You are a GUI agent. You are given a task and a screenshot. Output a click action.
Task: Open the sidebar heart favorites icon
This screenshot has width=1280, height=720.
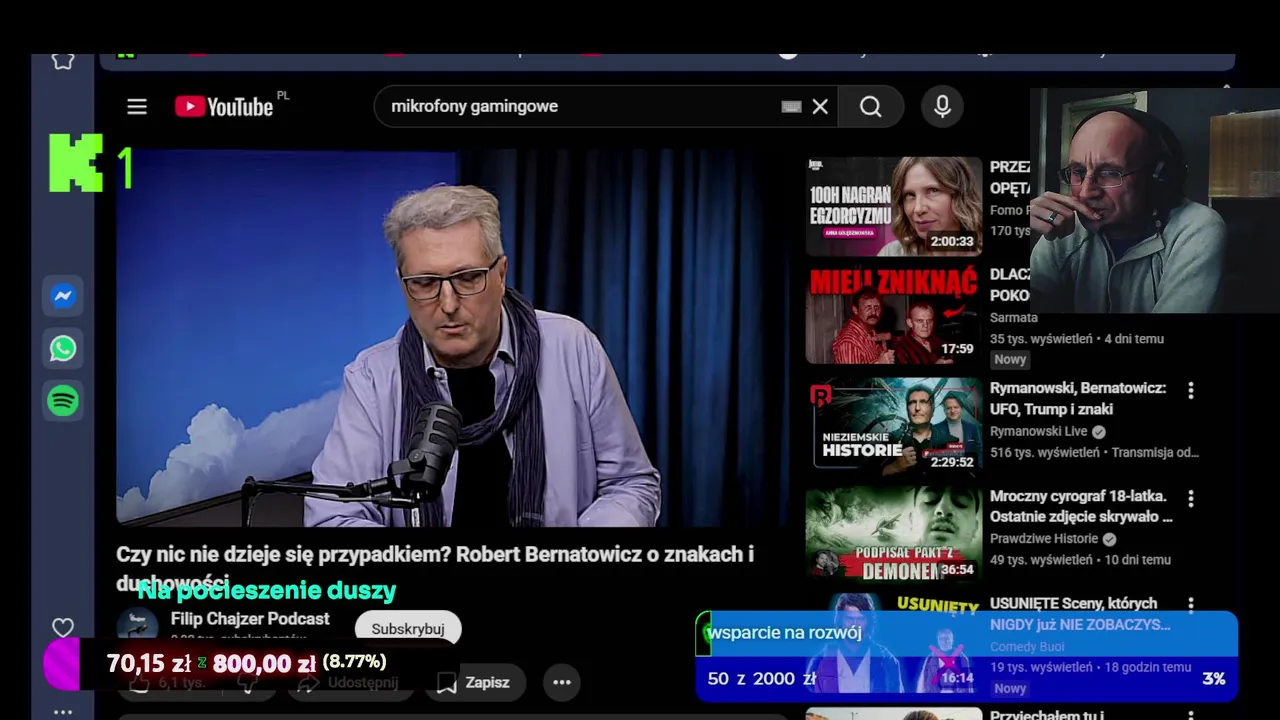63,628
